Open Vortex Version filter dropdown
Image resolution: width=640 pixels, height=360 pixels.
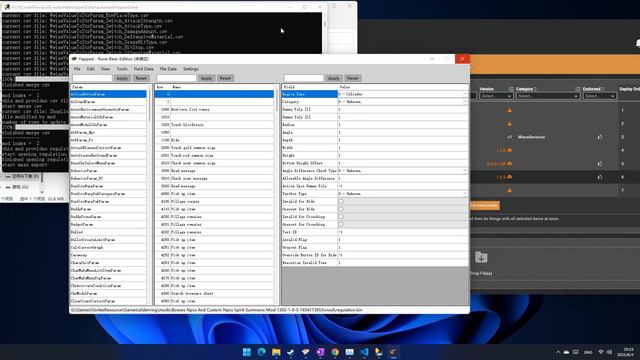(x=496, y=96)
